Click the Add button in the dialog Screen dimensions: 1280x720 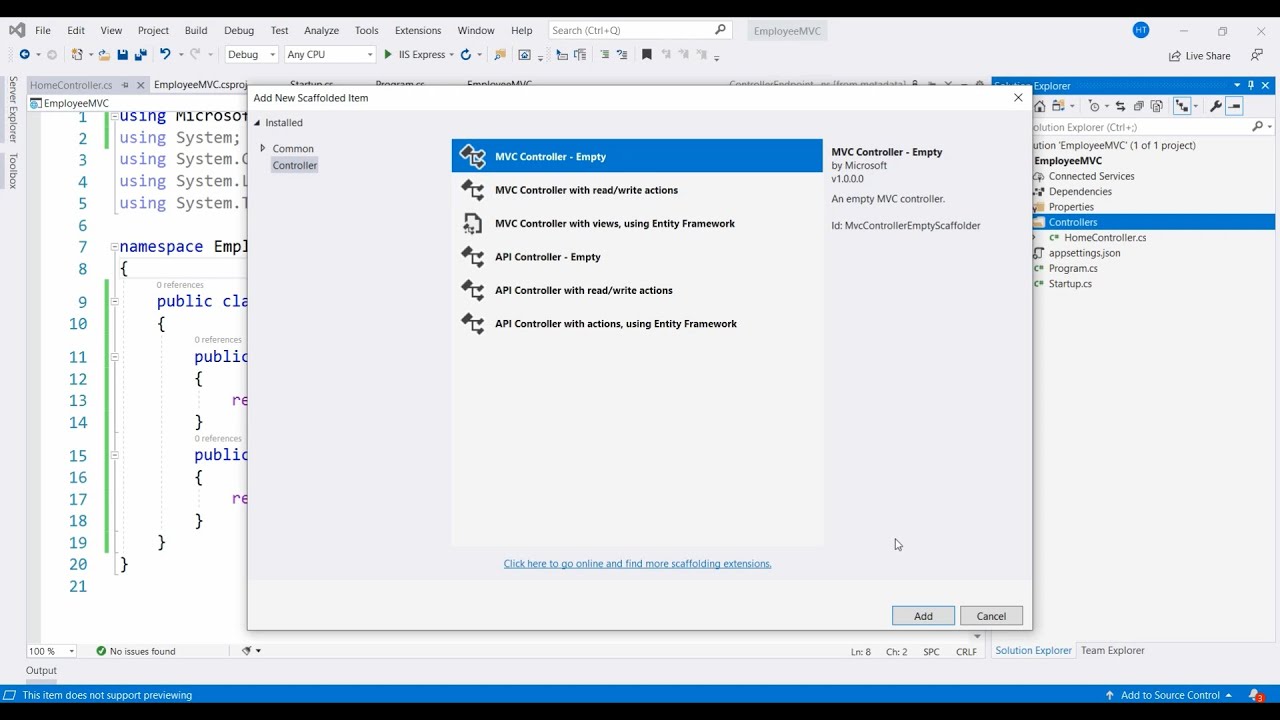[923, 616]
